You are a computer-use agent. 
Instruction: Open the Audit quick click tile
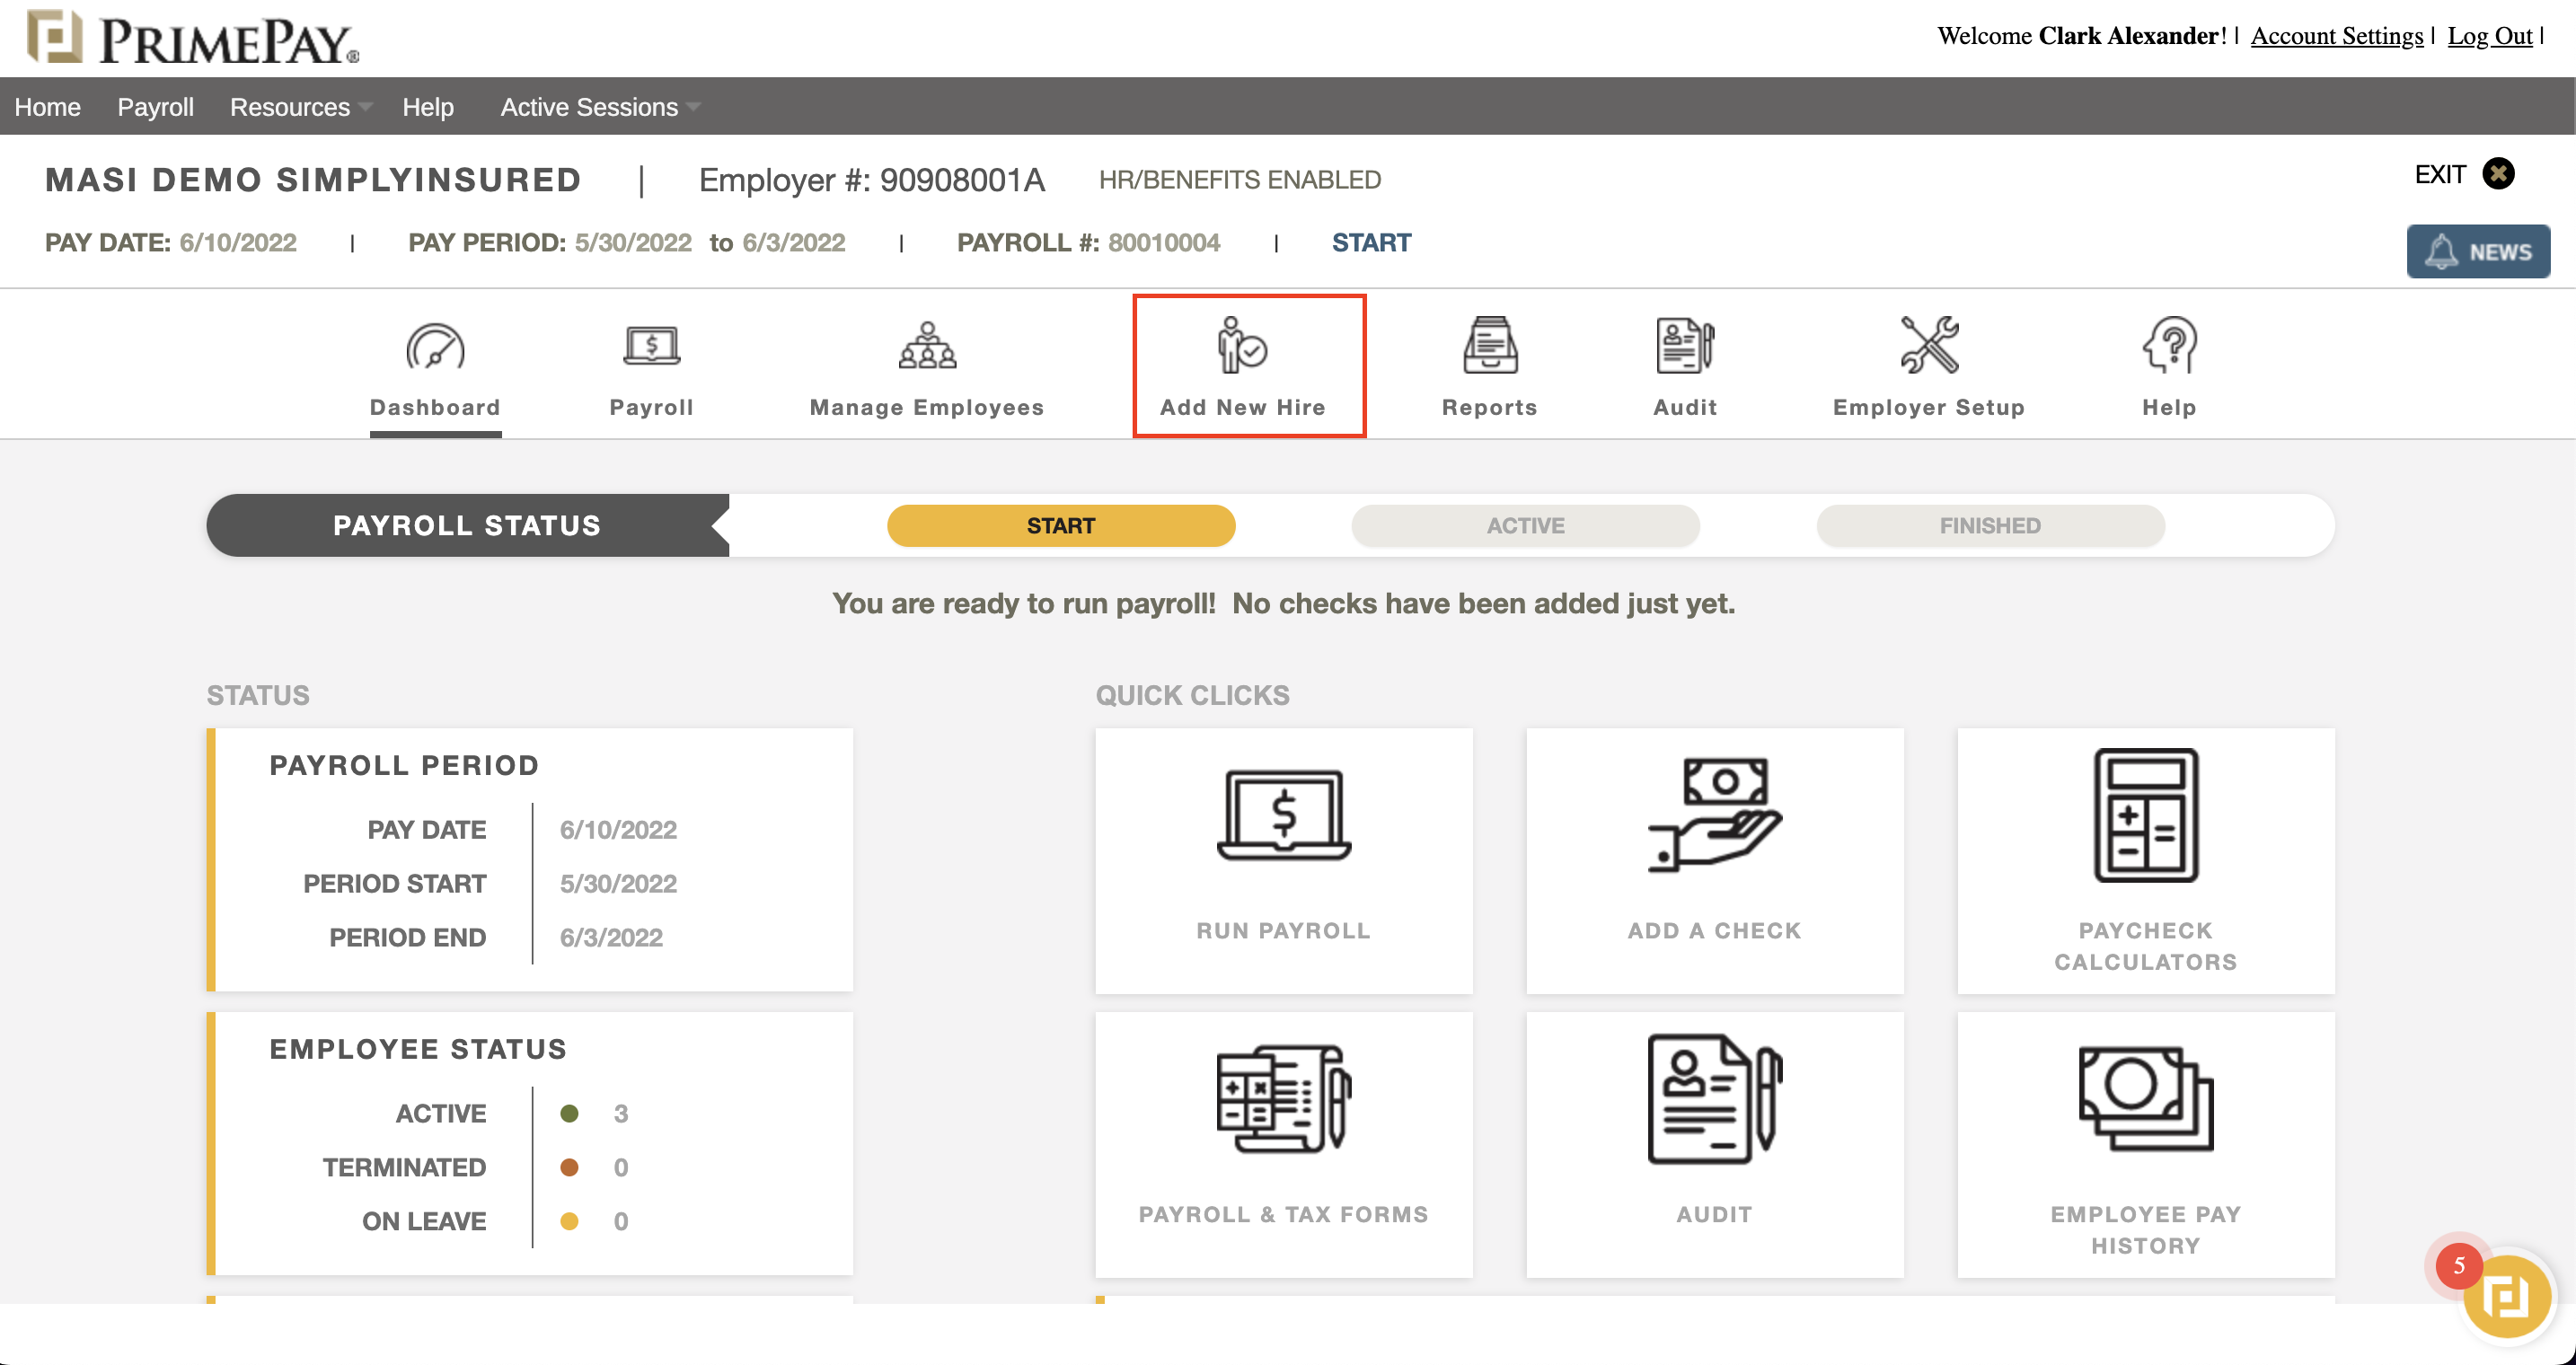(1715, 1144)
